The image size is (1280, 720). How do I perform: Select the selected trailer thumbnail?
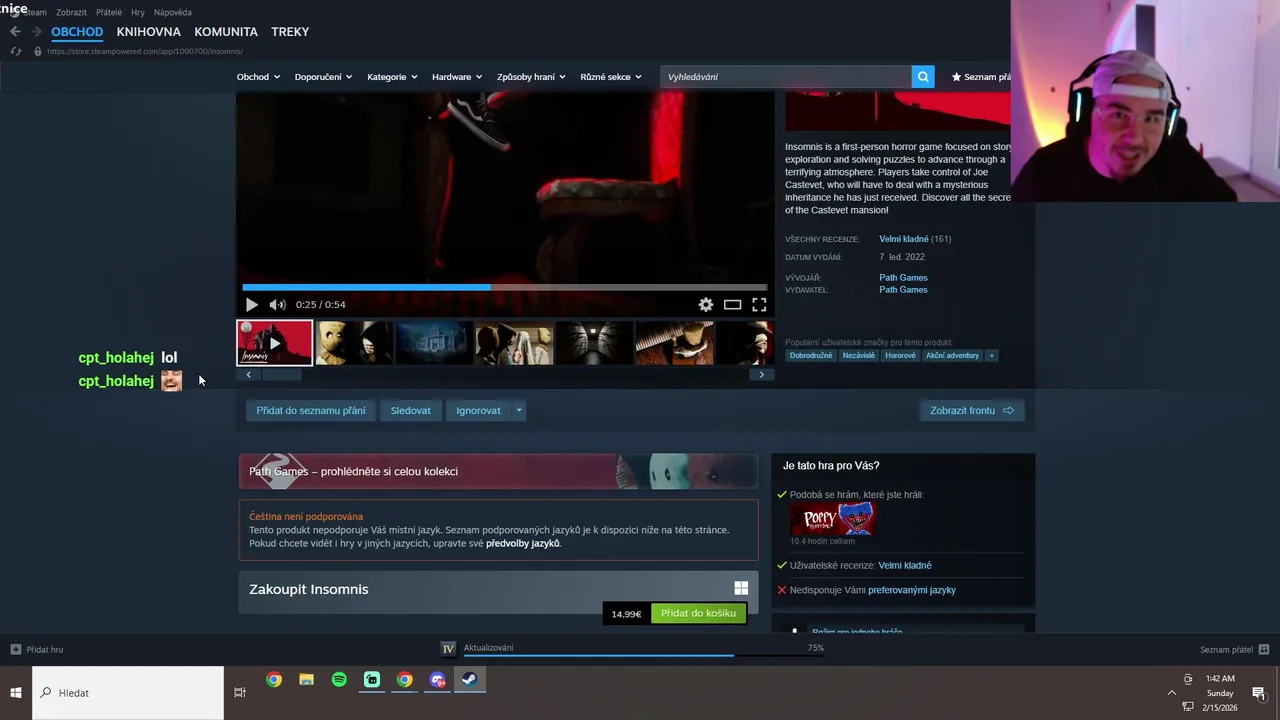point(274,343)
